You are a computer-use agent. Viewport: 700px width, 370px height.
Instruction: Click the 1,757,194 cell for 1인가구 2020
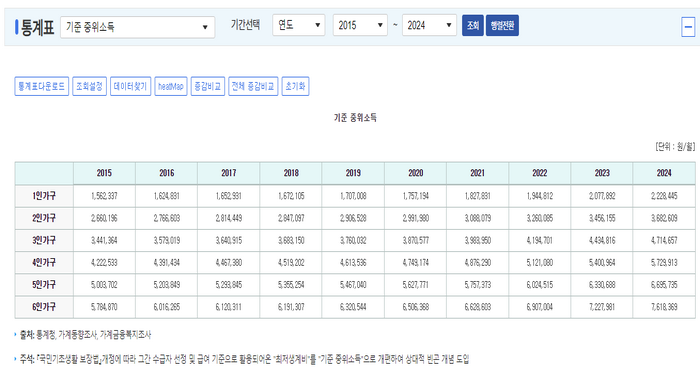[x=416, y=196]
